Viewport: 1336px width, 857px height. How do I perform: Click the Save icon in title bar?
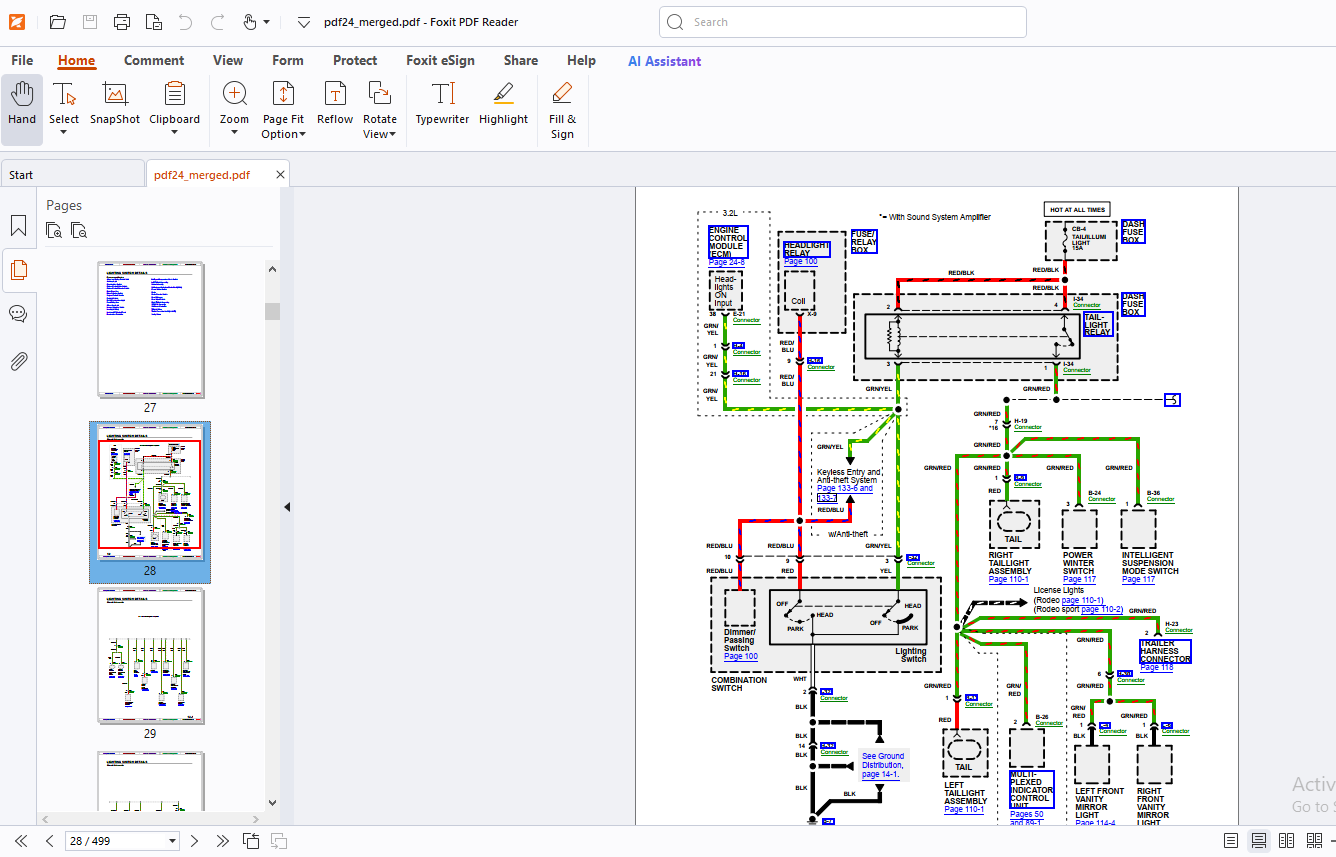(90, 22)
